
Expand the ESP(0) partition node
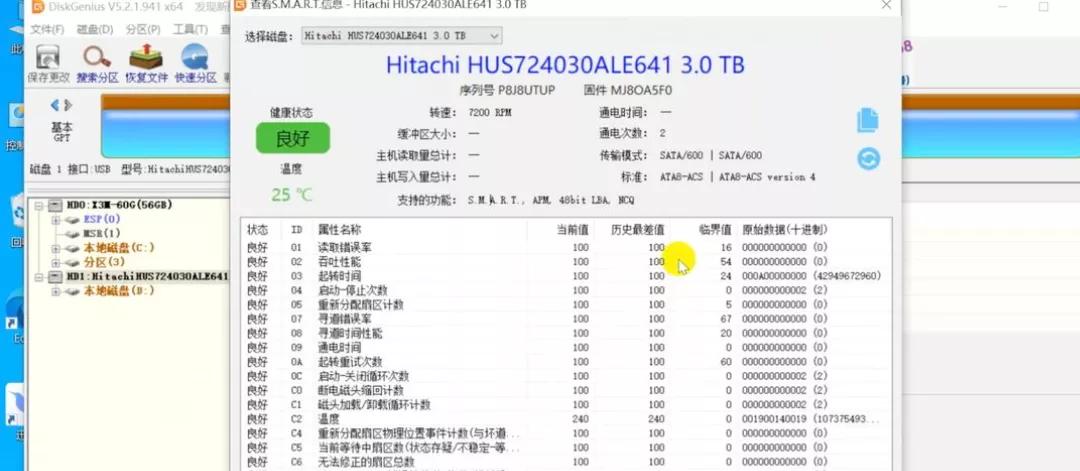coord(55,220)
